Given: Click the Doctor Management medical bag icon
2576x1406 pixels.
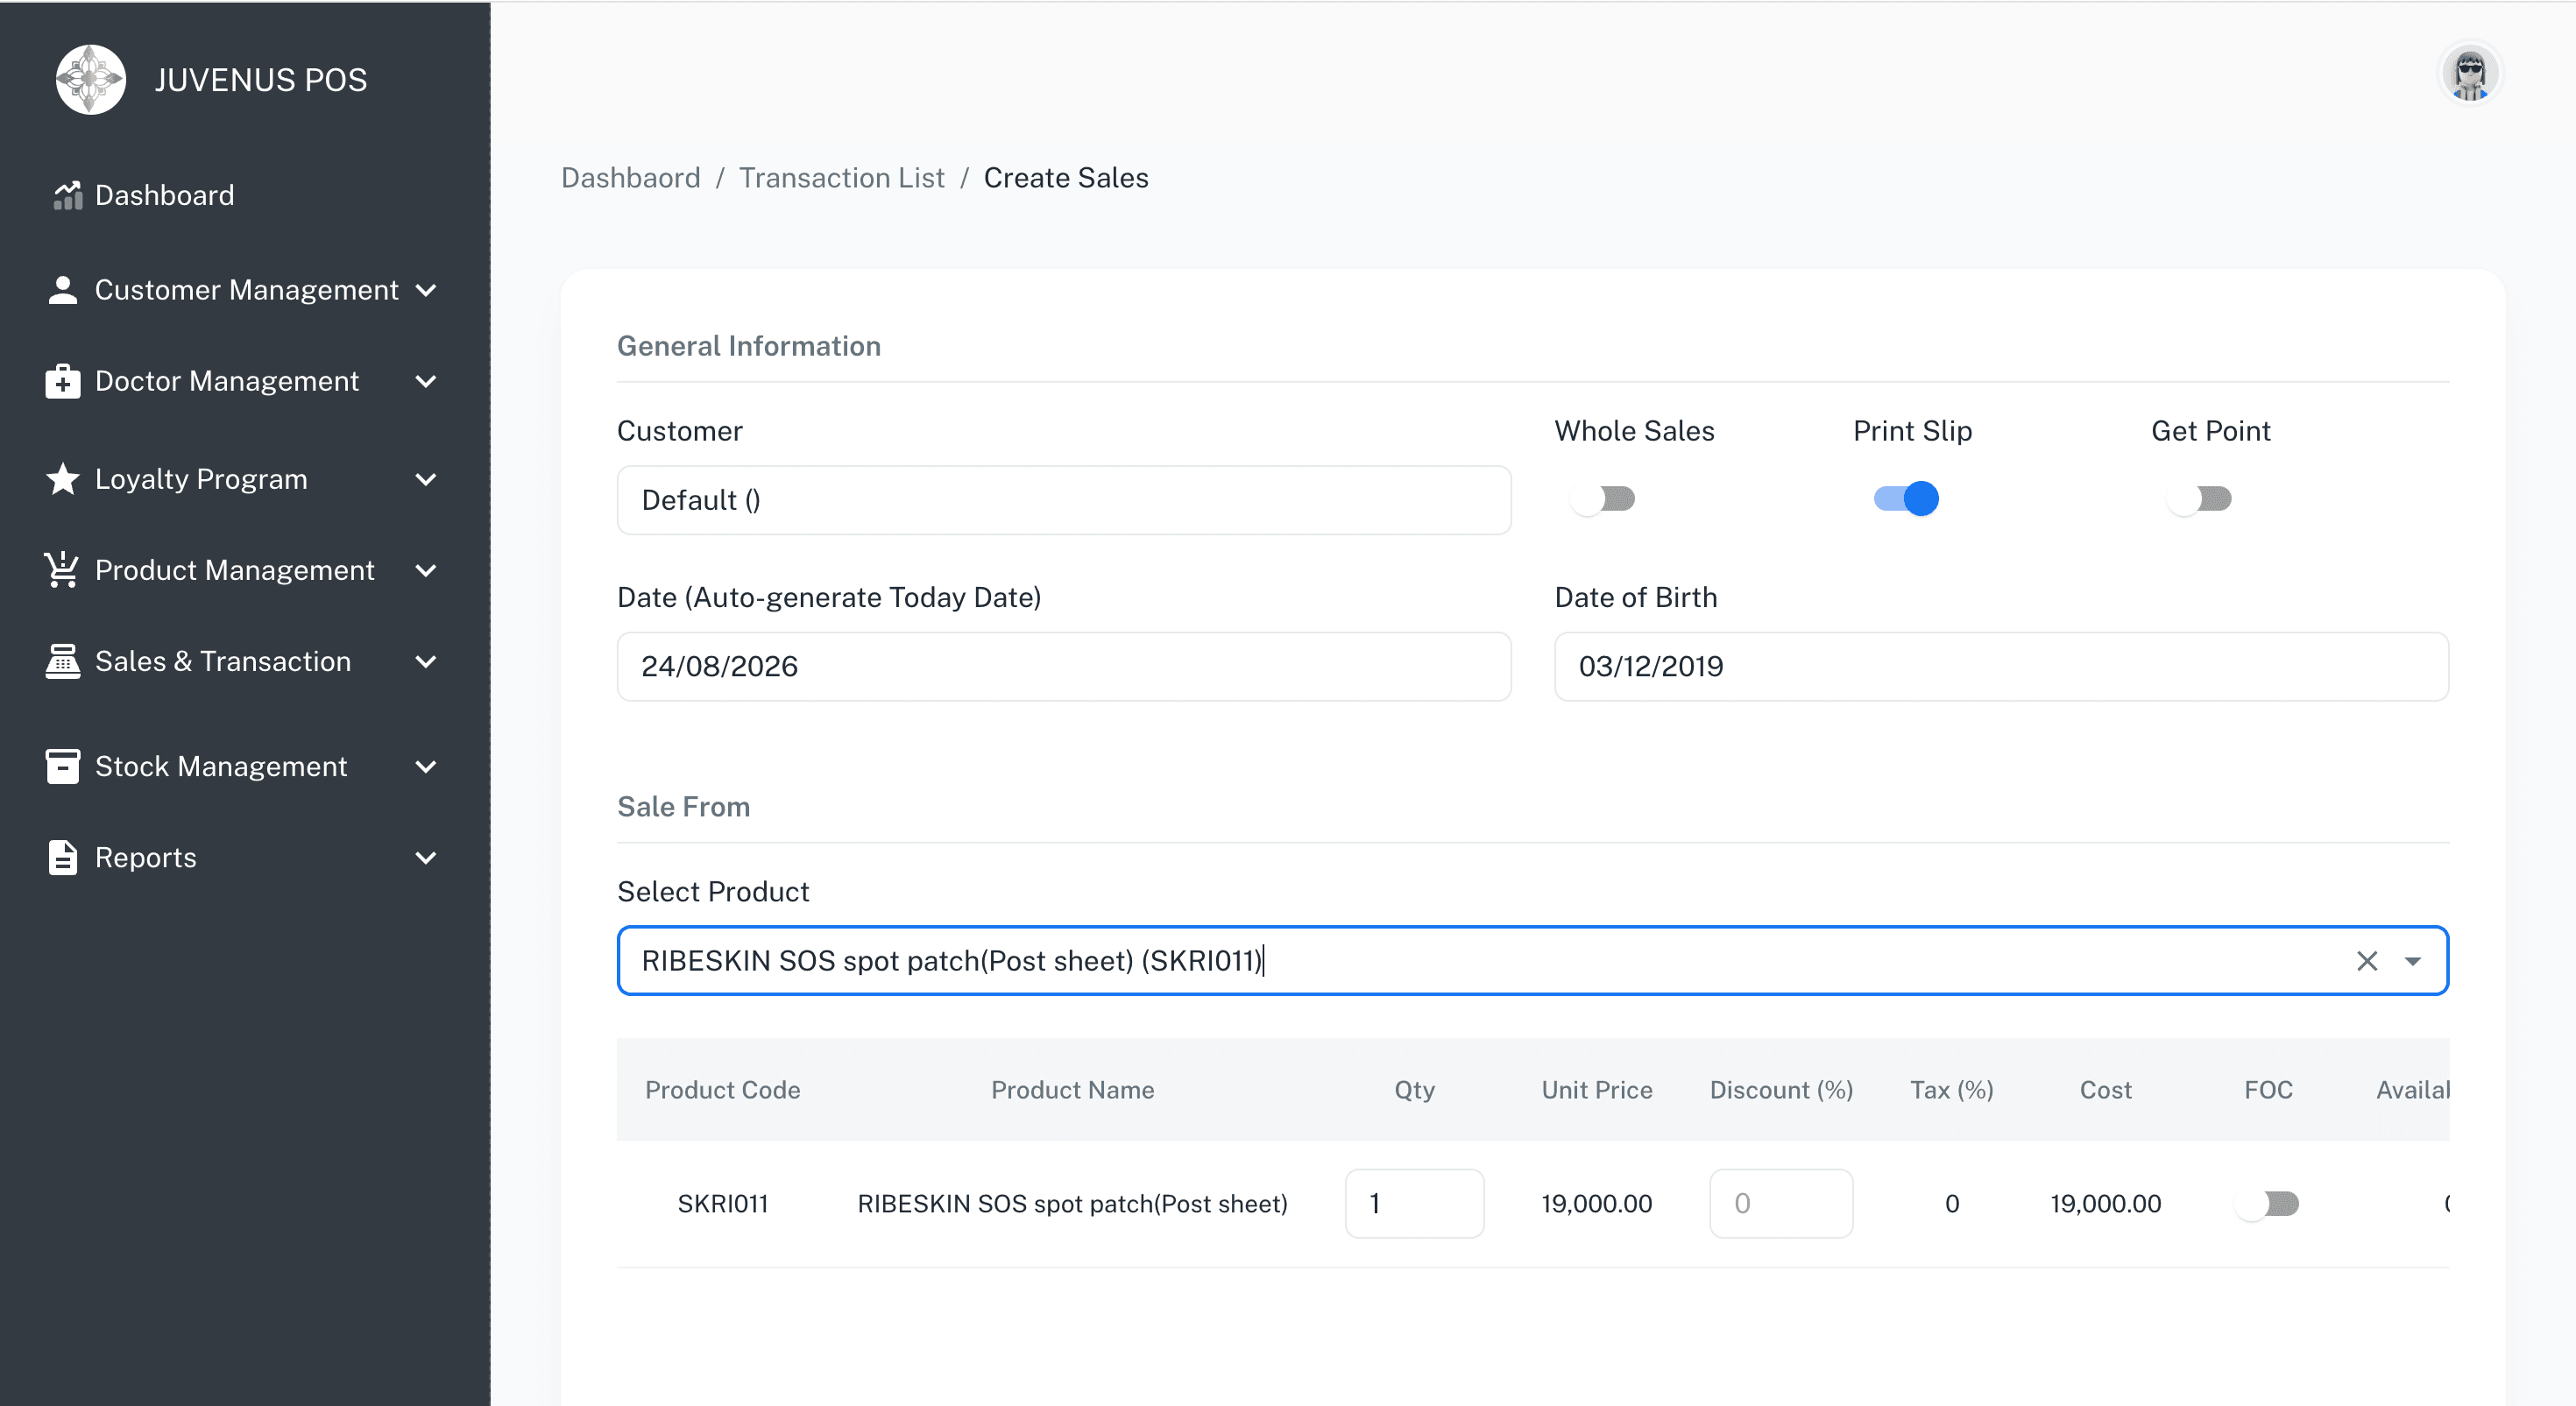Looking at the screenshot, I should point(63,381).
